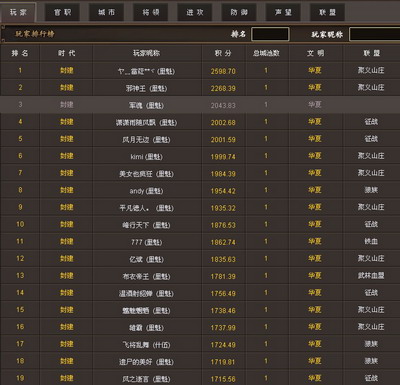Click the 玩家昵称 column header in table
The width and height of the screenshot is (400, 385).
coord(147,53)
